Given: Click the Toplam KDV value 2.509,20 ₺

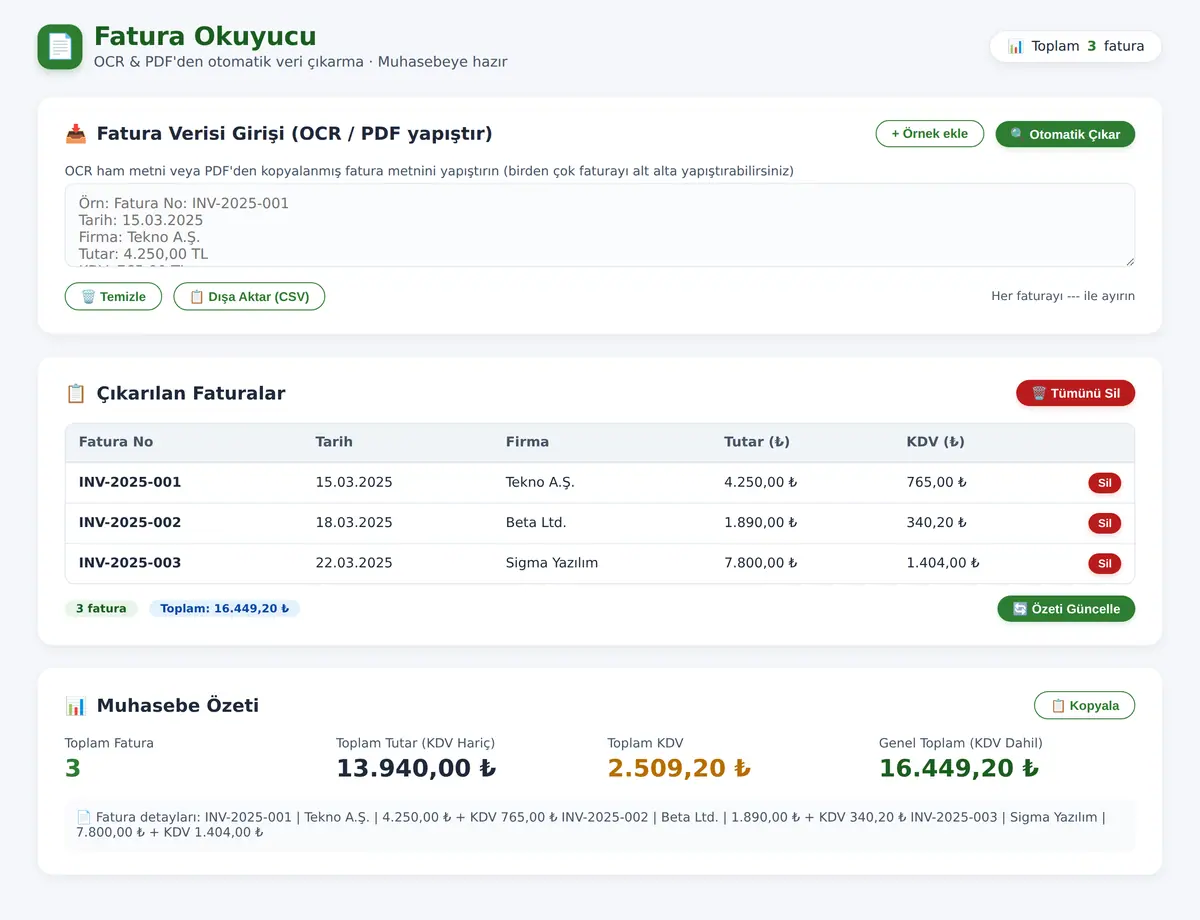Looking at the screenshot, I should point(679,768).
